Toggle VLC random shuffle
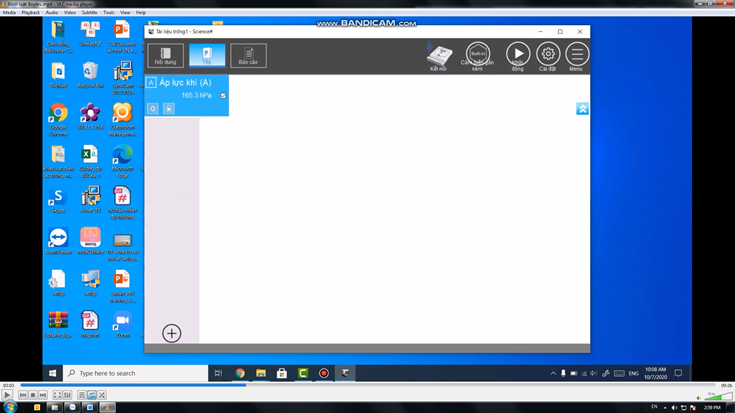735x413 pixels. coord(102,395)
